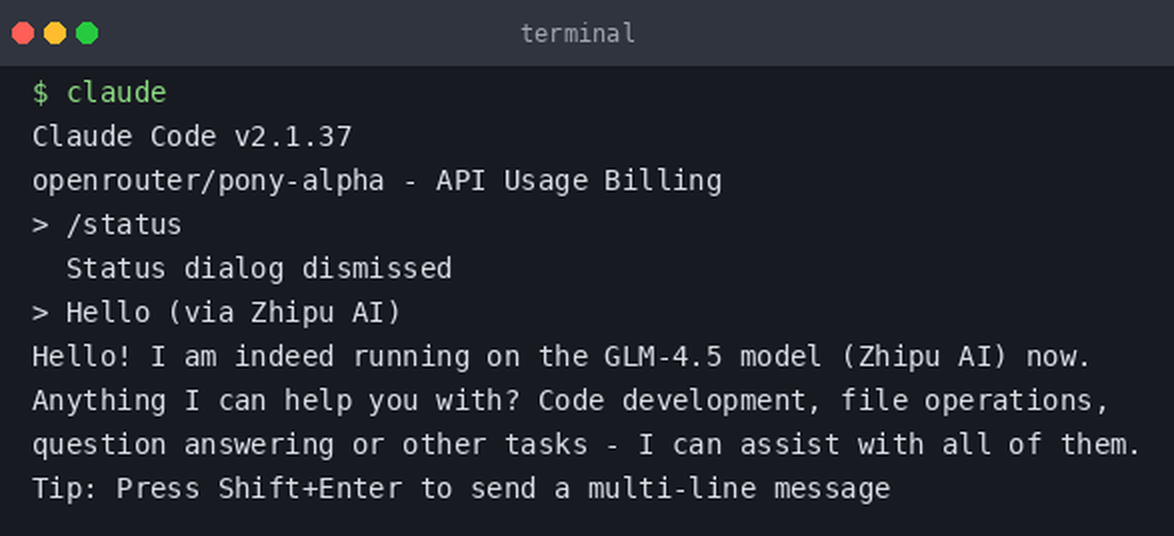This screenshot has width=1174, height=536.
Task: Click the multi-line message tip text
Action: pyautogui.click(x=739, y=490)
